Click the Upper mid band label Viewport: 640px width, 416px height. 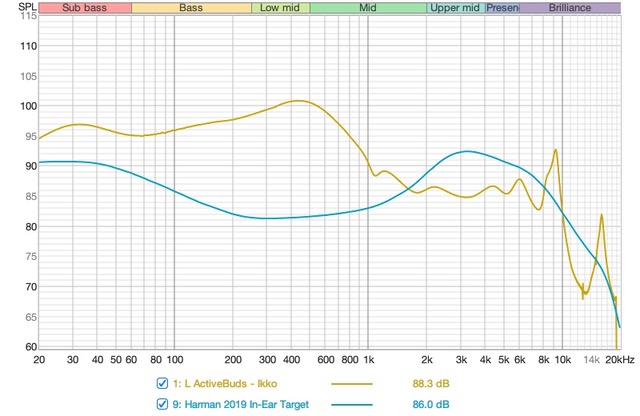coord(454,8)
